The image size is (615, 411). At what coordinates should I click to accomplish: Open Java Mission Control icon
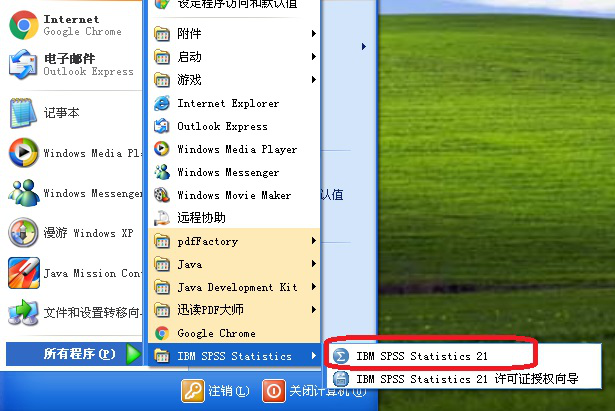click(x=24, y=273)
